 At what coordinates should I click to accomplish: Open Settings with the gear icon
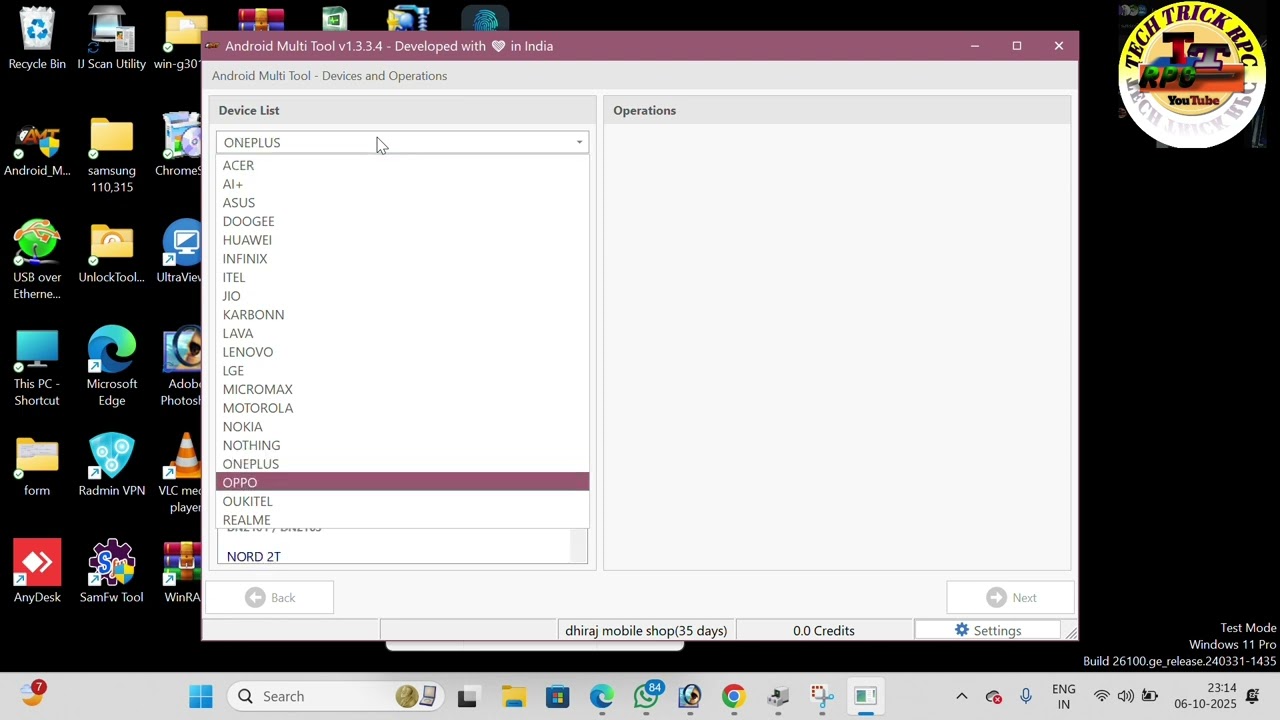pos(987,630)
